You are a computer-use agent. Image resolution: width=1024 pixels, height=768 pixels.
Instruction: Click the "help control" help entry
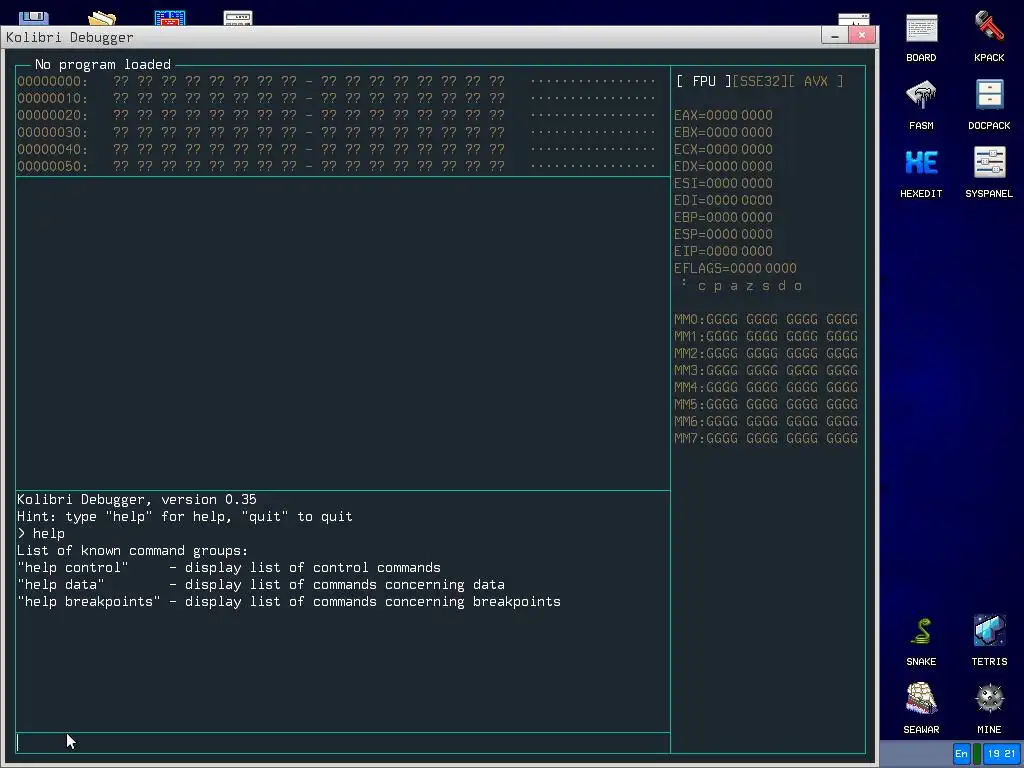coord(229,568)
